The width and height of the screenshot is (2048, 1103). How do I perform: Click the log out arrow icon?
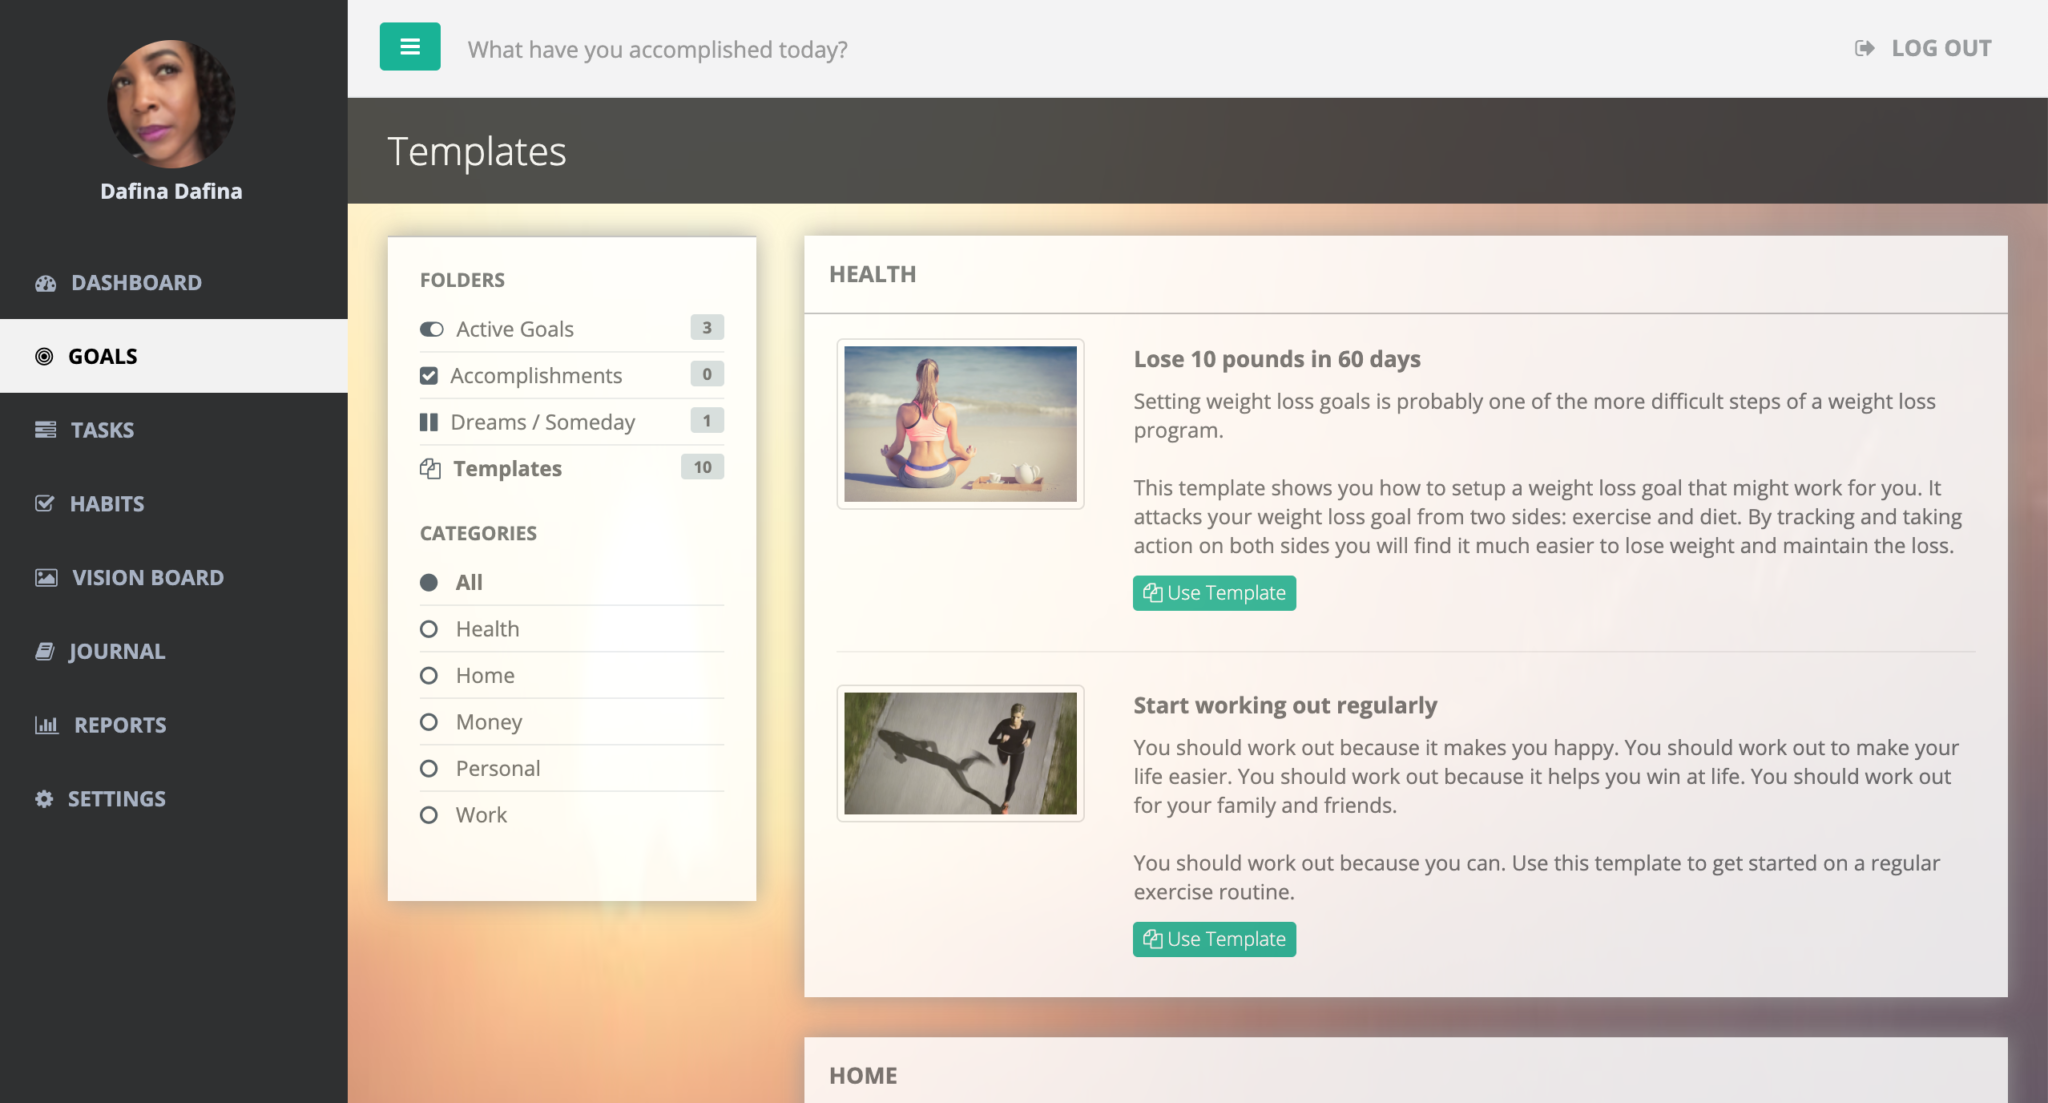coord(1864,48)
